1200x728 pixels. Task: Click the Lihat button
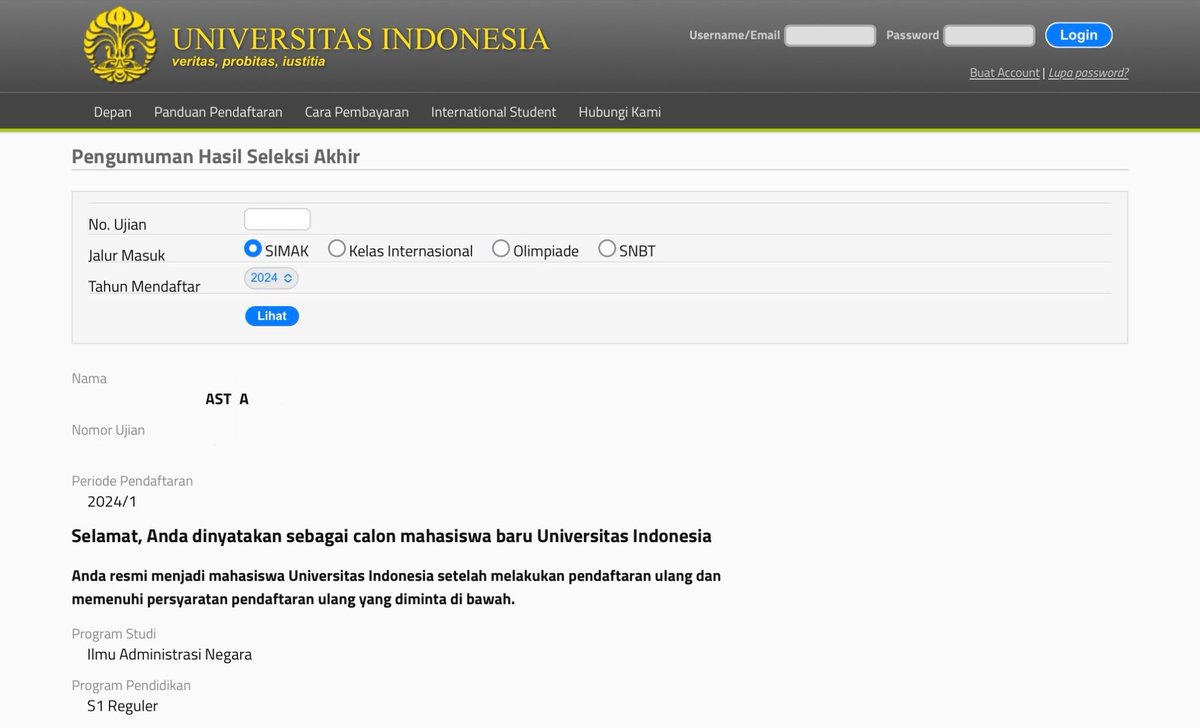coord(272,316)
